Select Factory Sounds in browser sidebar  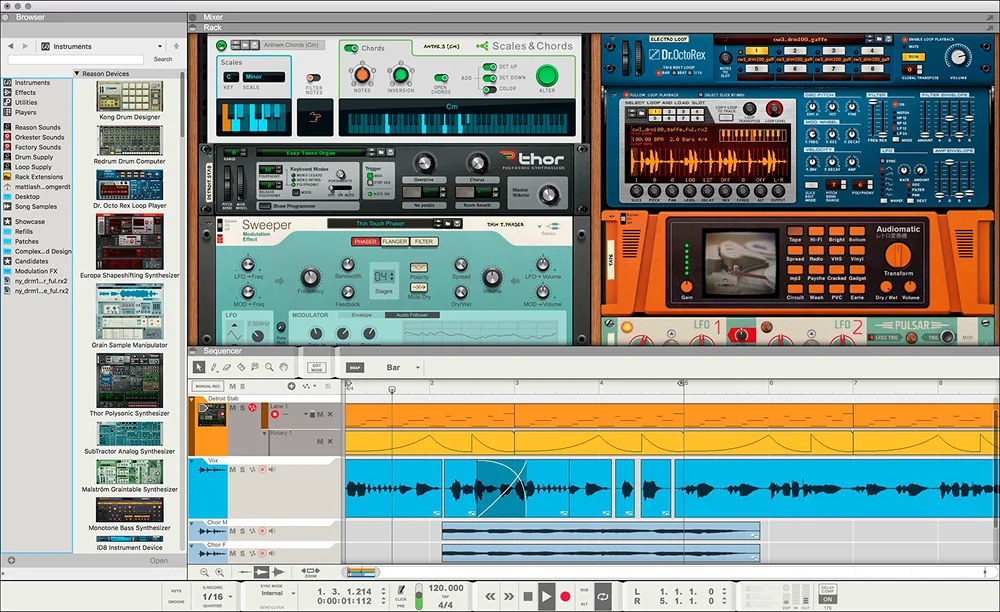pyautogui.click(x=38, y=147)
